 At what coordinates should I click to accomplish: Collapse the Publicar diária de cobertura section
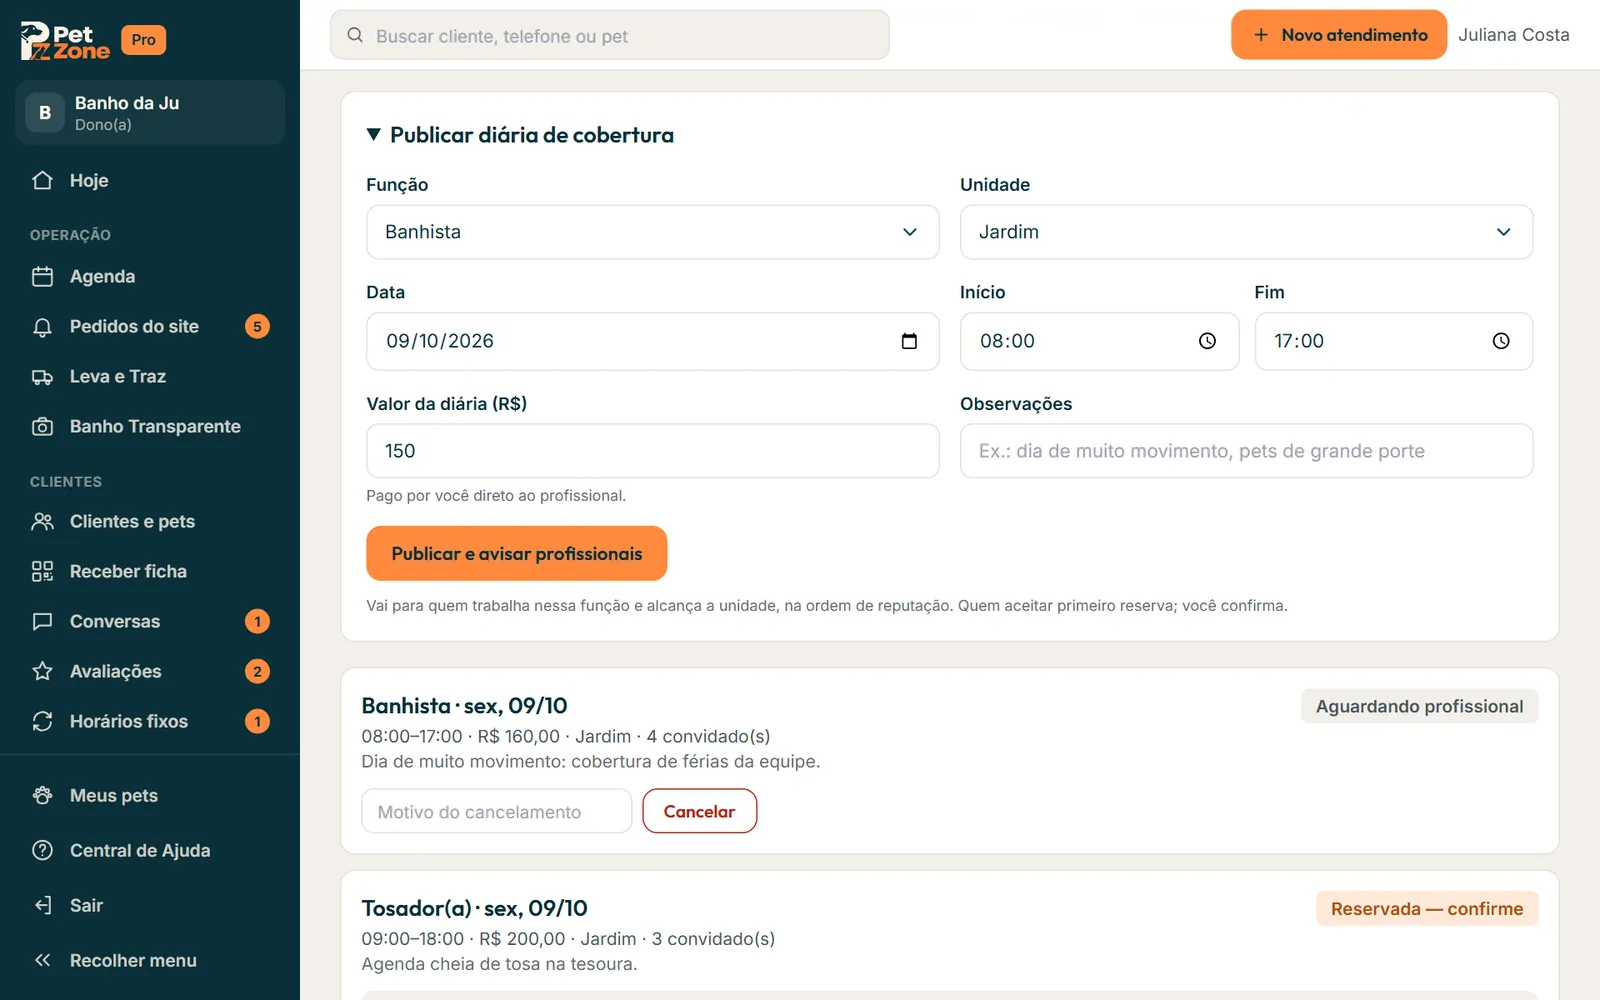pyautogui.click(x=520, y=135)
